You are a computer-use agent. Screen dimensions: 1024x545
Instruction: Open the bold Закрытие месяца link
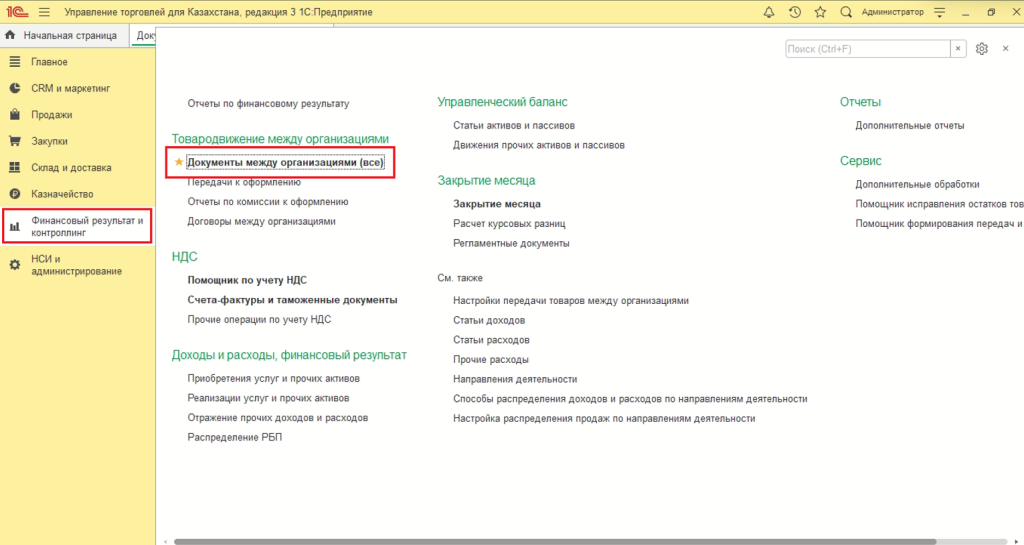coord(497,204)
